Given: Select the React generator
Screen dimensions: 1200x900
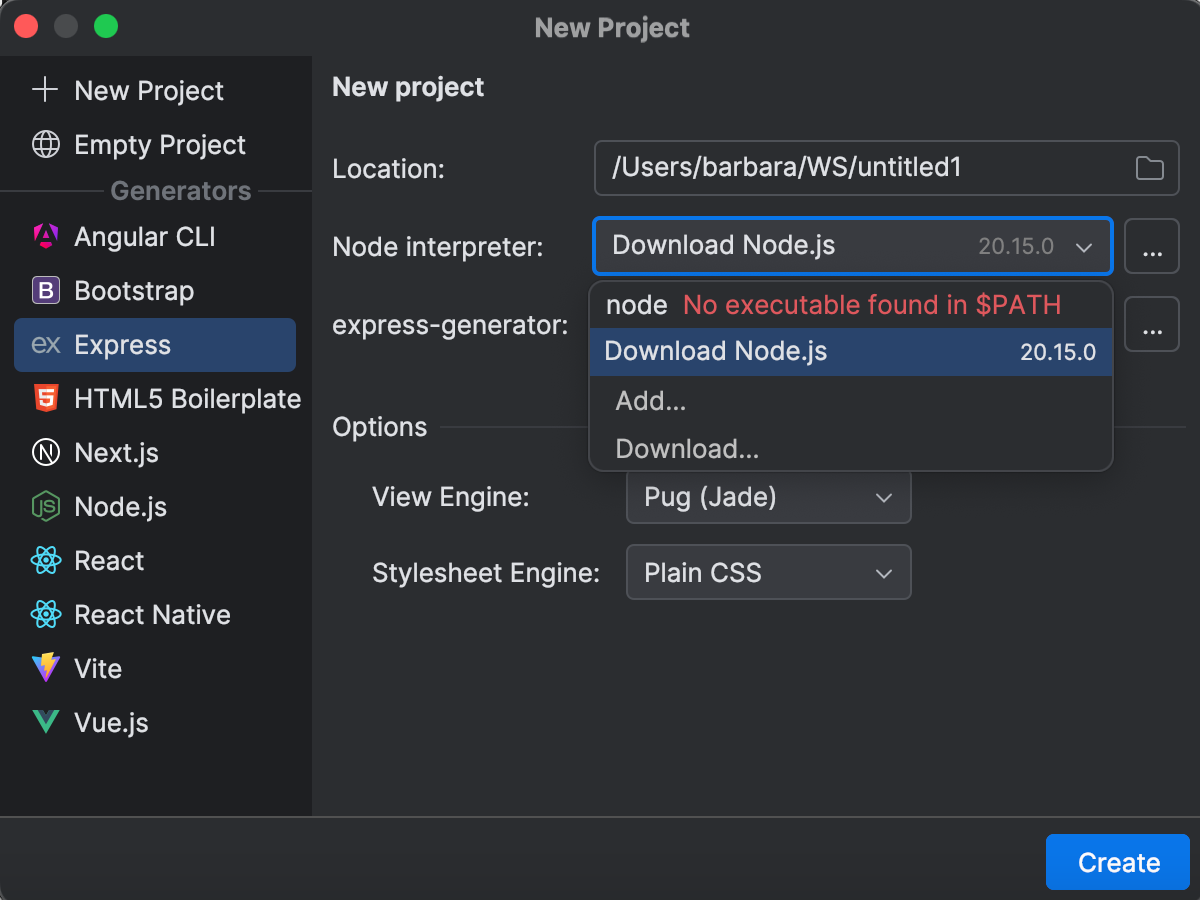Looking at the screenshot, I should pyautogui.click(x=110, y=561).
